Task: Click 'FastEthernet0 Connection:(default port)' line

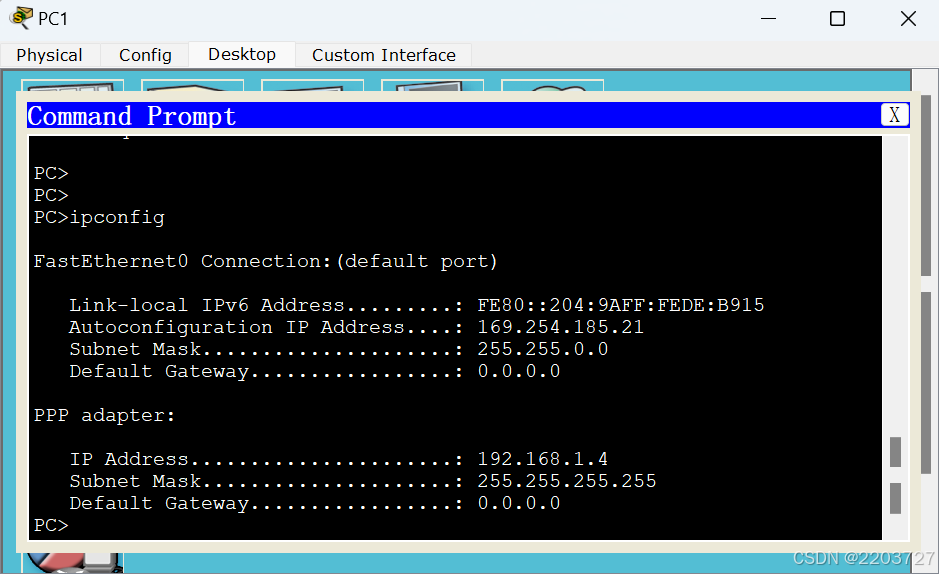Action: click(265, 262)
